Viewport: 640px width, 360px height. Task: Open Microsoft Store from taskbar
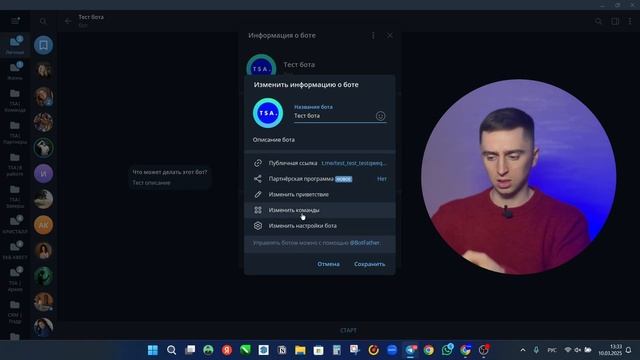pyautogui.click(x=319, y=350)
